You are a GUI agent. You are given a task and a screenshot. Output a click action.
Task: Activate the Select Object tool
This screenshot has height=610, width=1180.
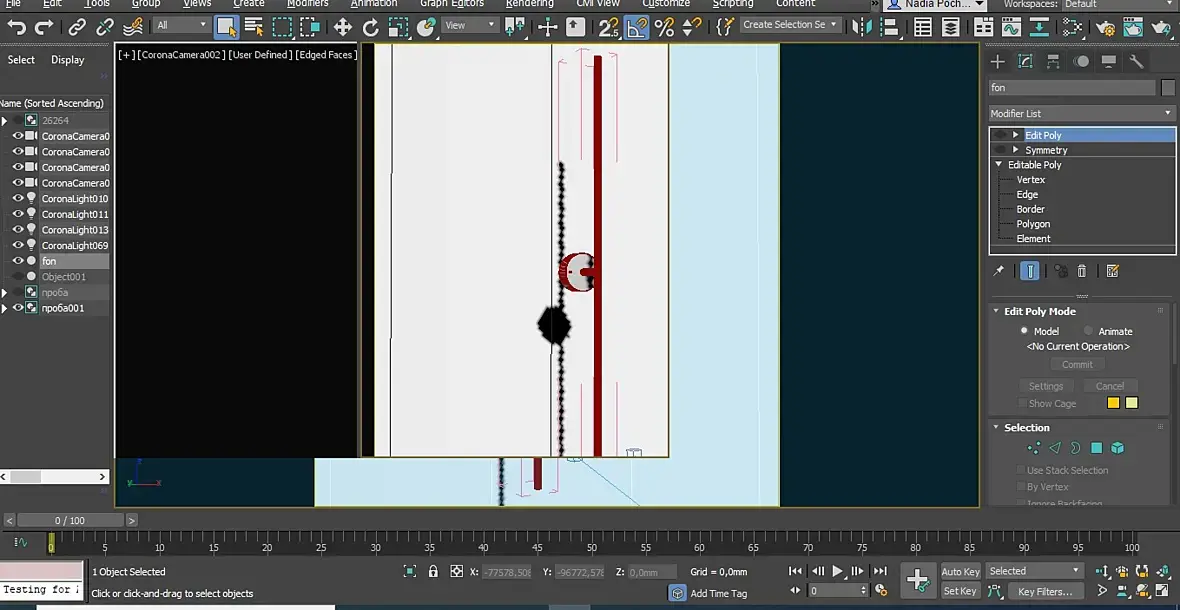coord(226,28)
